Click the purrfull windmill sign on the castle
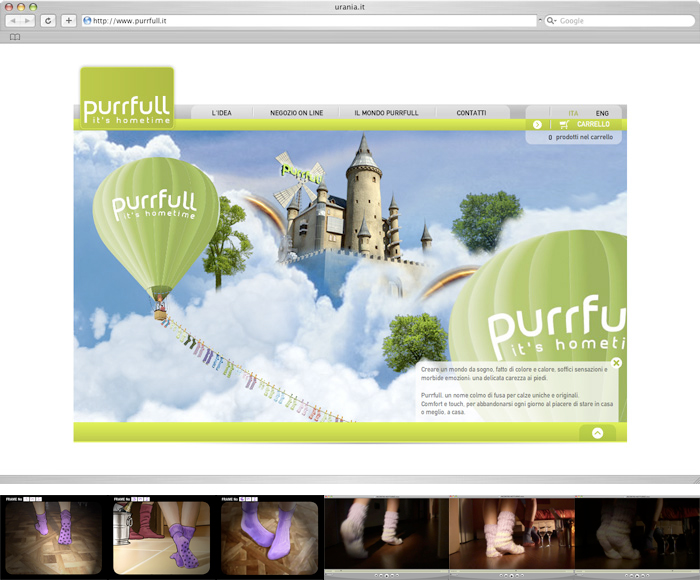This screenshot has height=580, width=700. [302, 174]
